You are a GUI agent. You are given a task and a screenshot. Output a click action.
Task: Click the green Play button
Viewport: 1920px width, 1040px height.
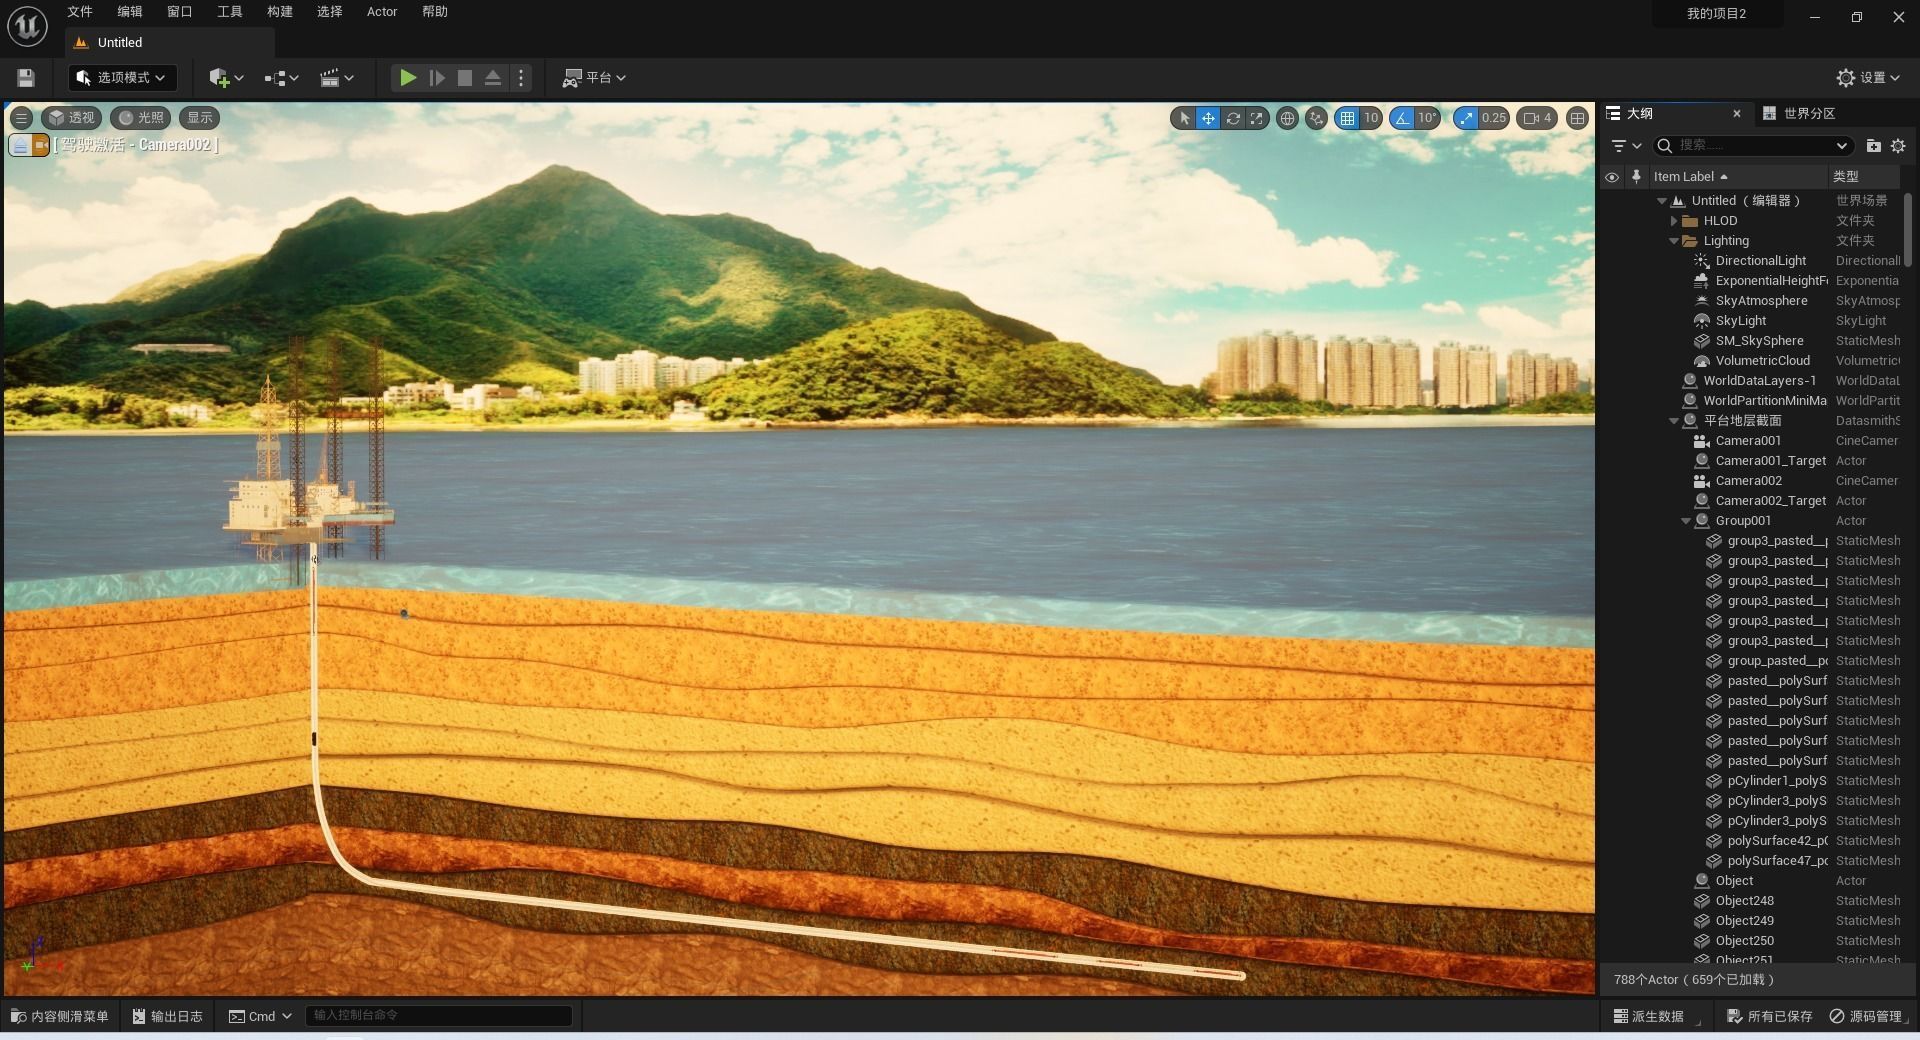[x=407, y=78]
